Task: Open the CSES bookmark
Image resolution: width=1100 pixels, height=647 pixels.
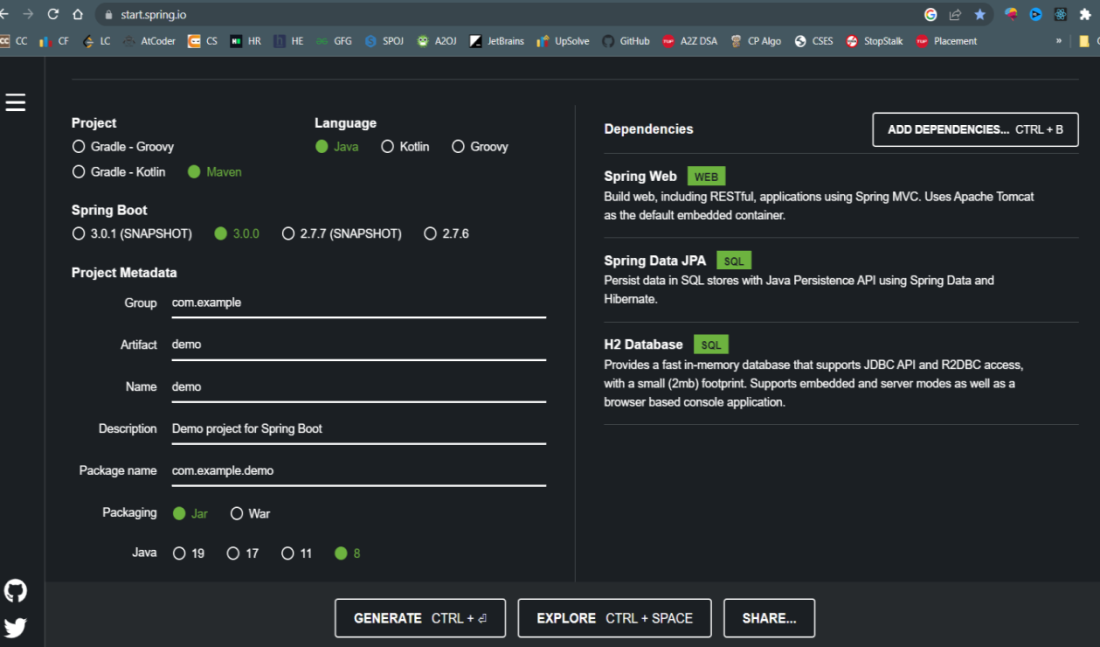Action: tap(814, 41)
